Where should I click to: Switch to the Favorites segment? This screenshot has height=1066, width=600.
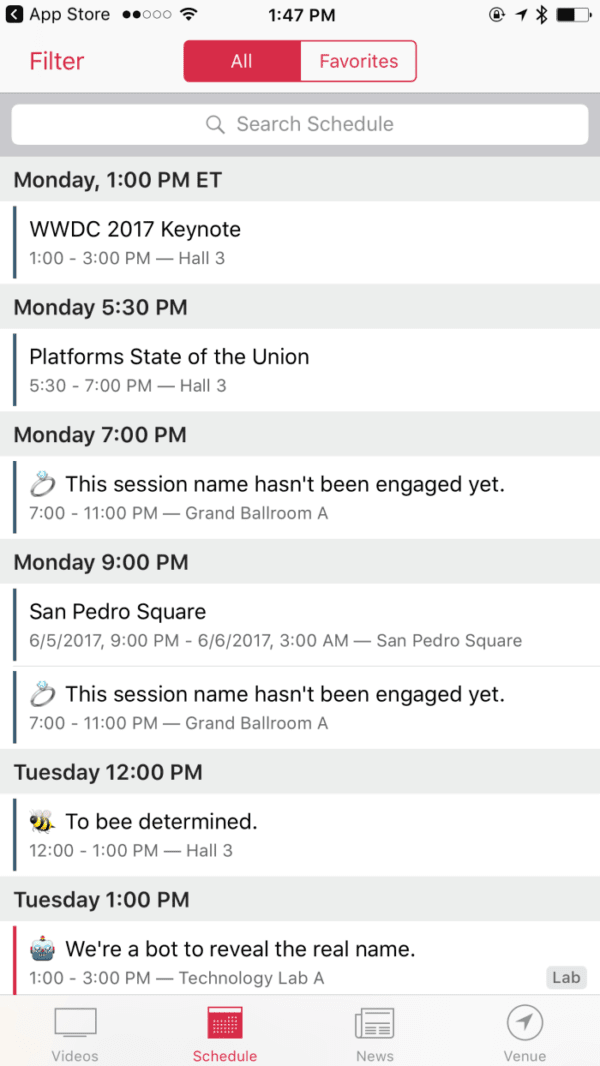point(358,62)
